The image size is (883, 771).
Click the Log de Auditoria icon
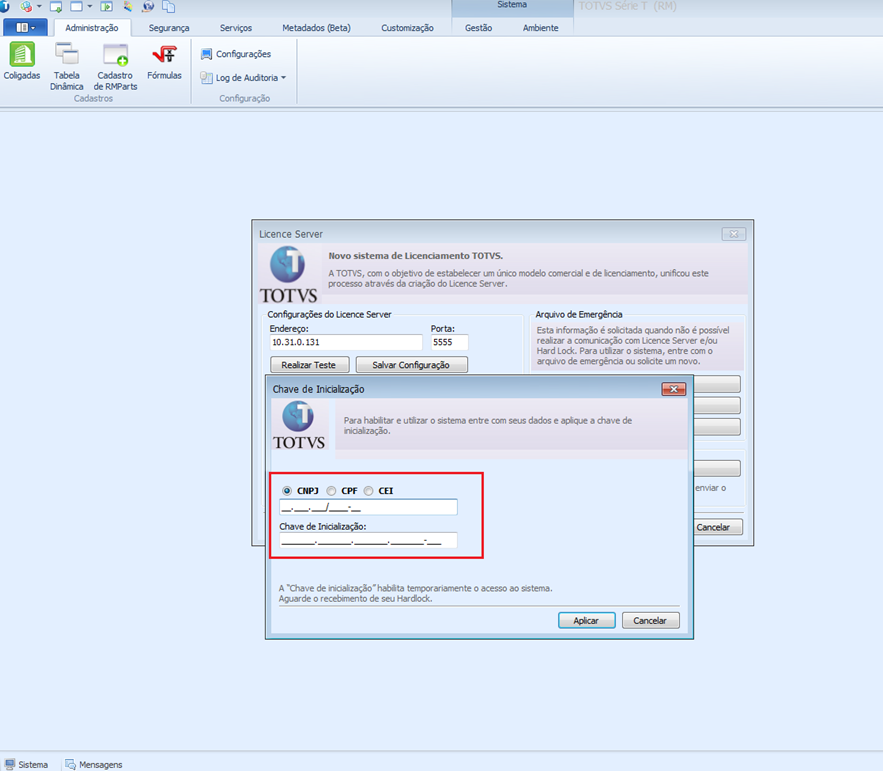tap(206, 78)
